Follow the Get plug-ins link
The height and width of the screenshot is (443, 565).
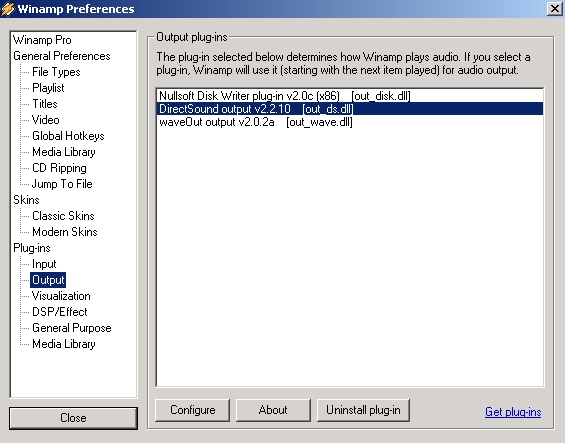click(513, 412)
